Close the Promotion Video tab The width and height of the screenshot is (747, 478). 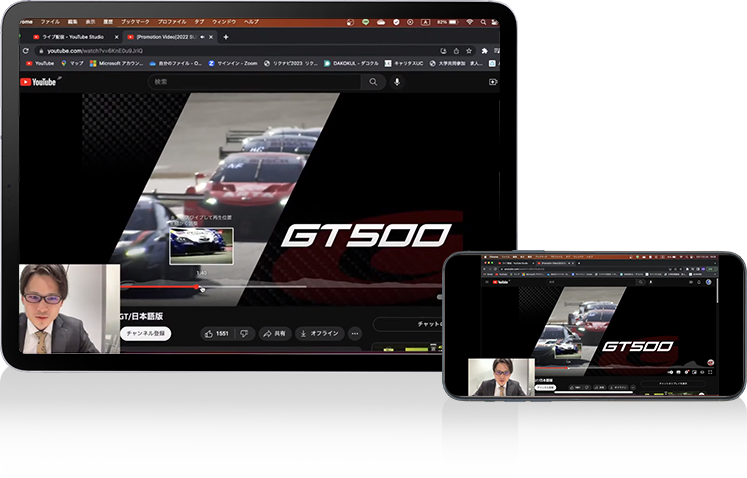point(211,37)
